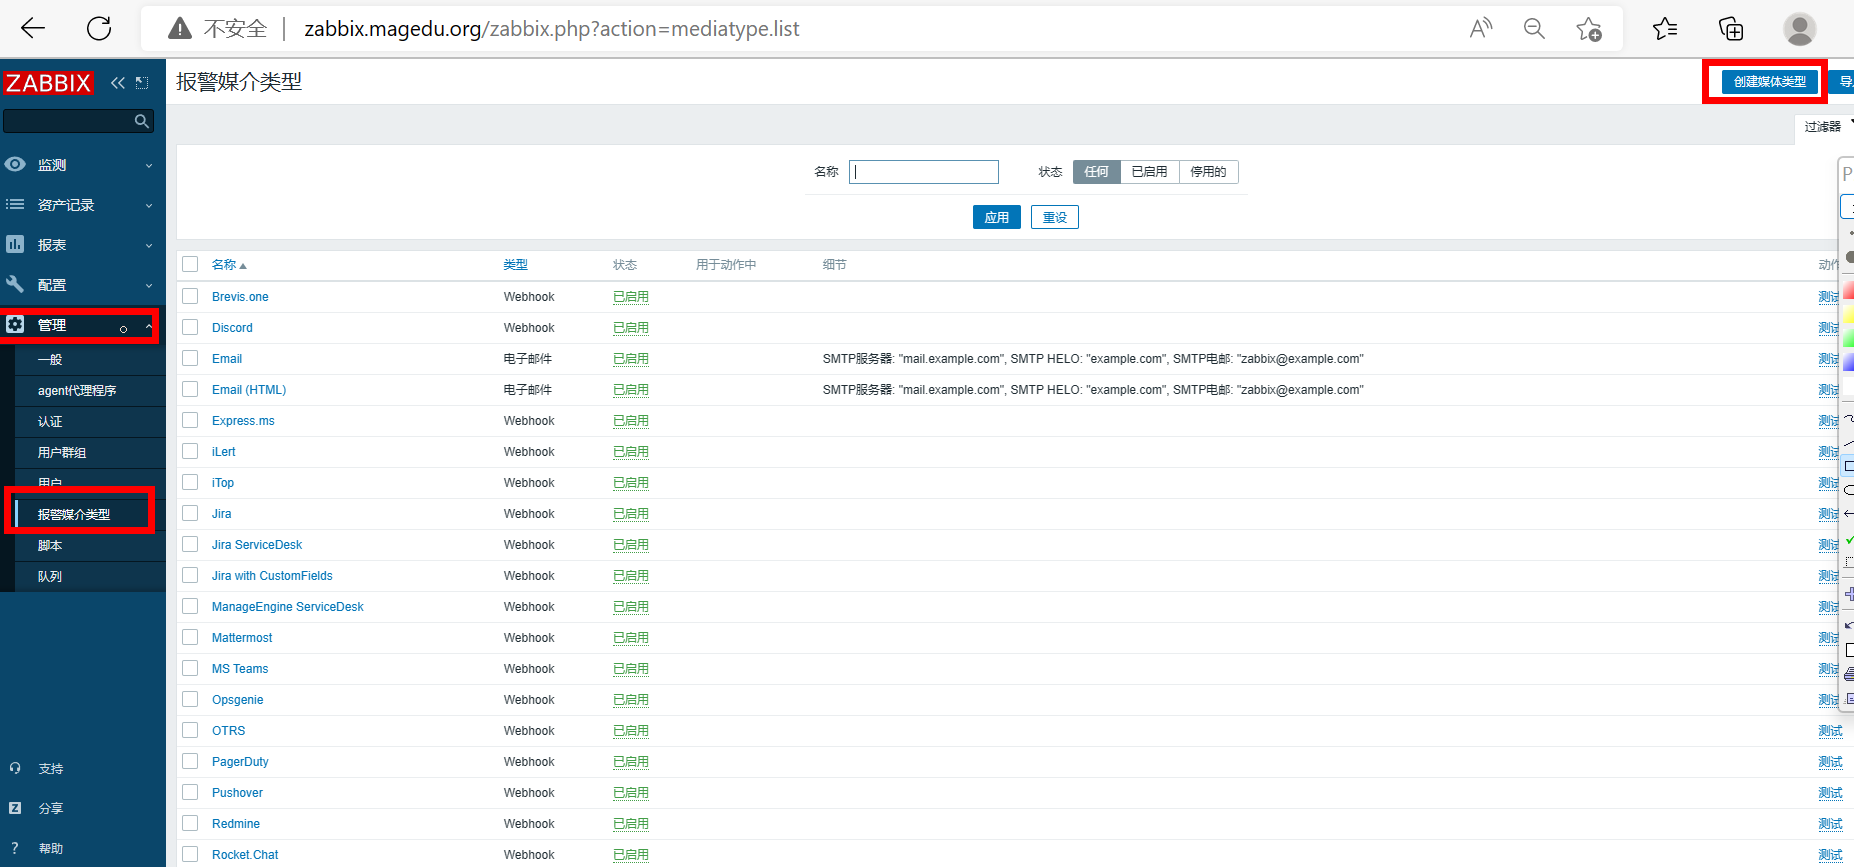Viewport: 1854px width, 867px height.
Task: Toggle the 过滤器 filter tab
Action: click(x=1824, y=127)
